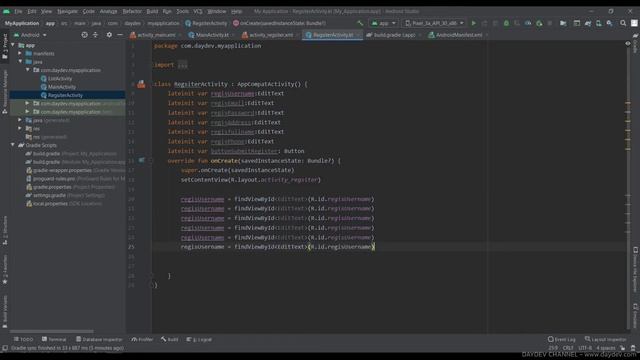The height and width of the screenshot is (360, 640).
Task: Open the Structure sidebar tool button
Action: pos(4,231)
